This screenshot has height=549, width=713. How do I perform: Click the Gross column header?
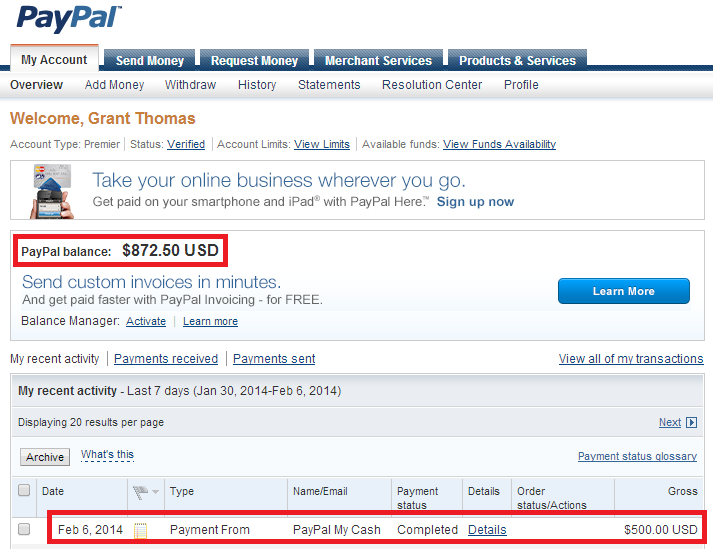tap(683, 491)
